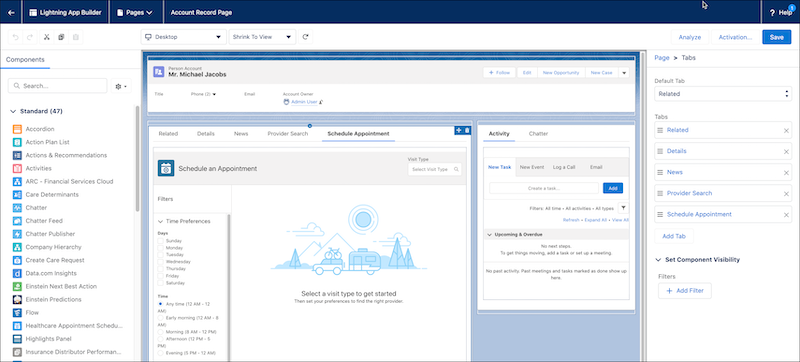This screenshot has width=800, height=362.
Task: Switch to the Details tab
Action: (x=206, y=134)
